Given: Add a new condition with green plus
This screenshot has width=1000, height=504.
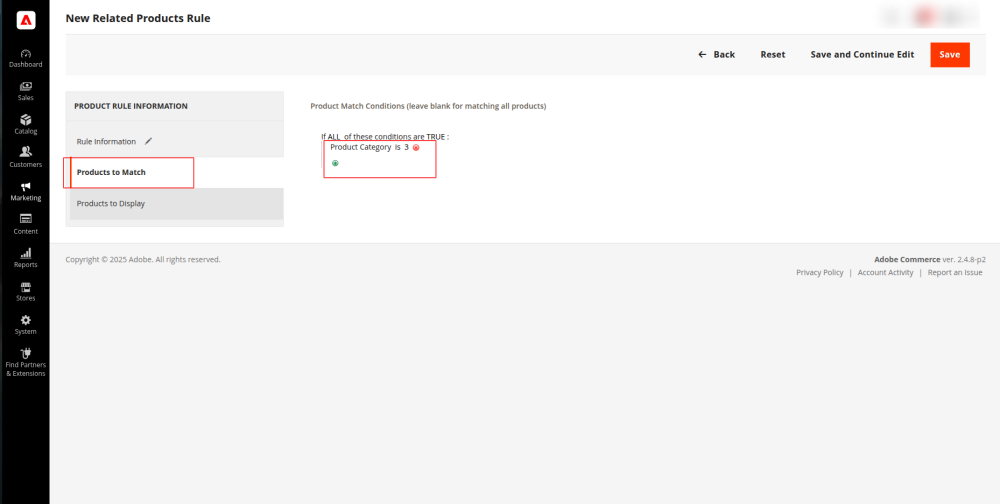Looking at the screenshot, I should click(x=335, y=163).
